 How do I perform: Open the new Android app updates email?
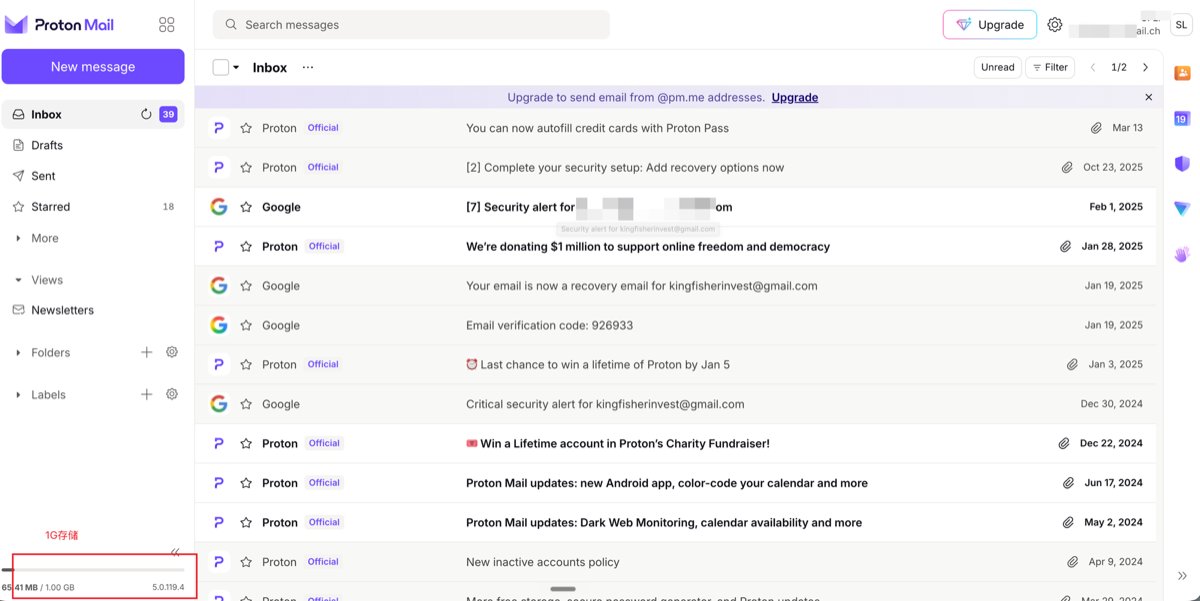(676, 483)
